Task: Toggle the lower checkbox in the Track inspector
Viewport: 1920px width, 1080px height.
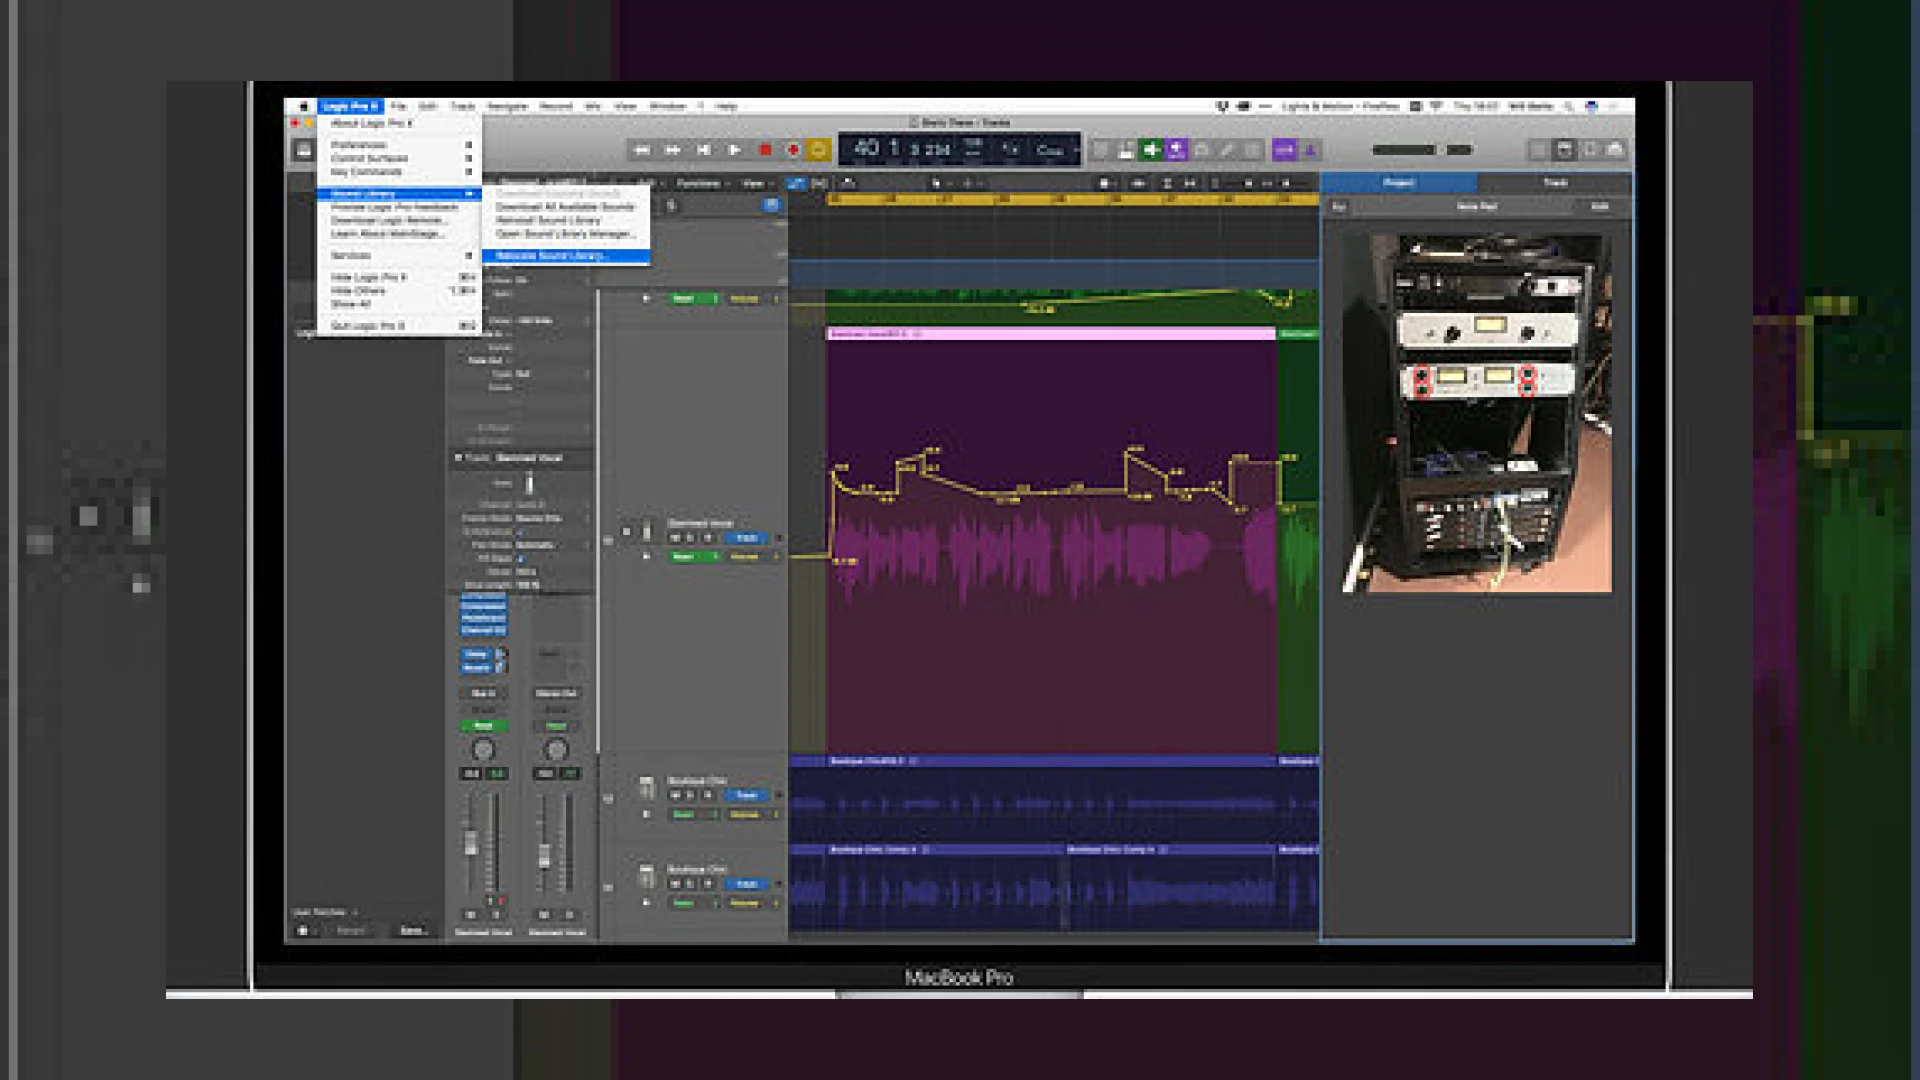Action: pos(520,559)
